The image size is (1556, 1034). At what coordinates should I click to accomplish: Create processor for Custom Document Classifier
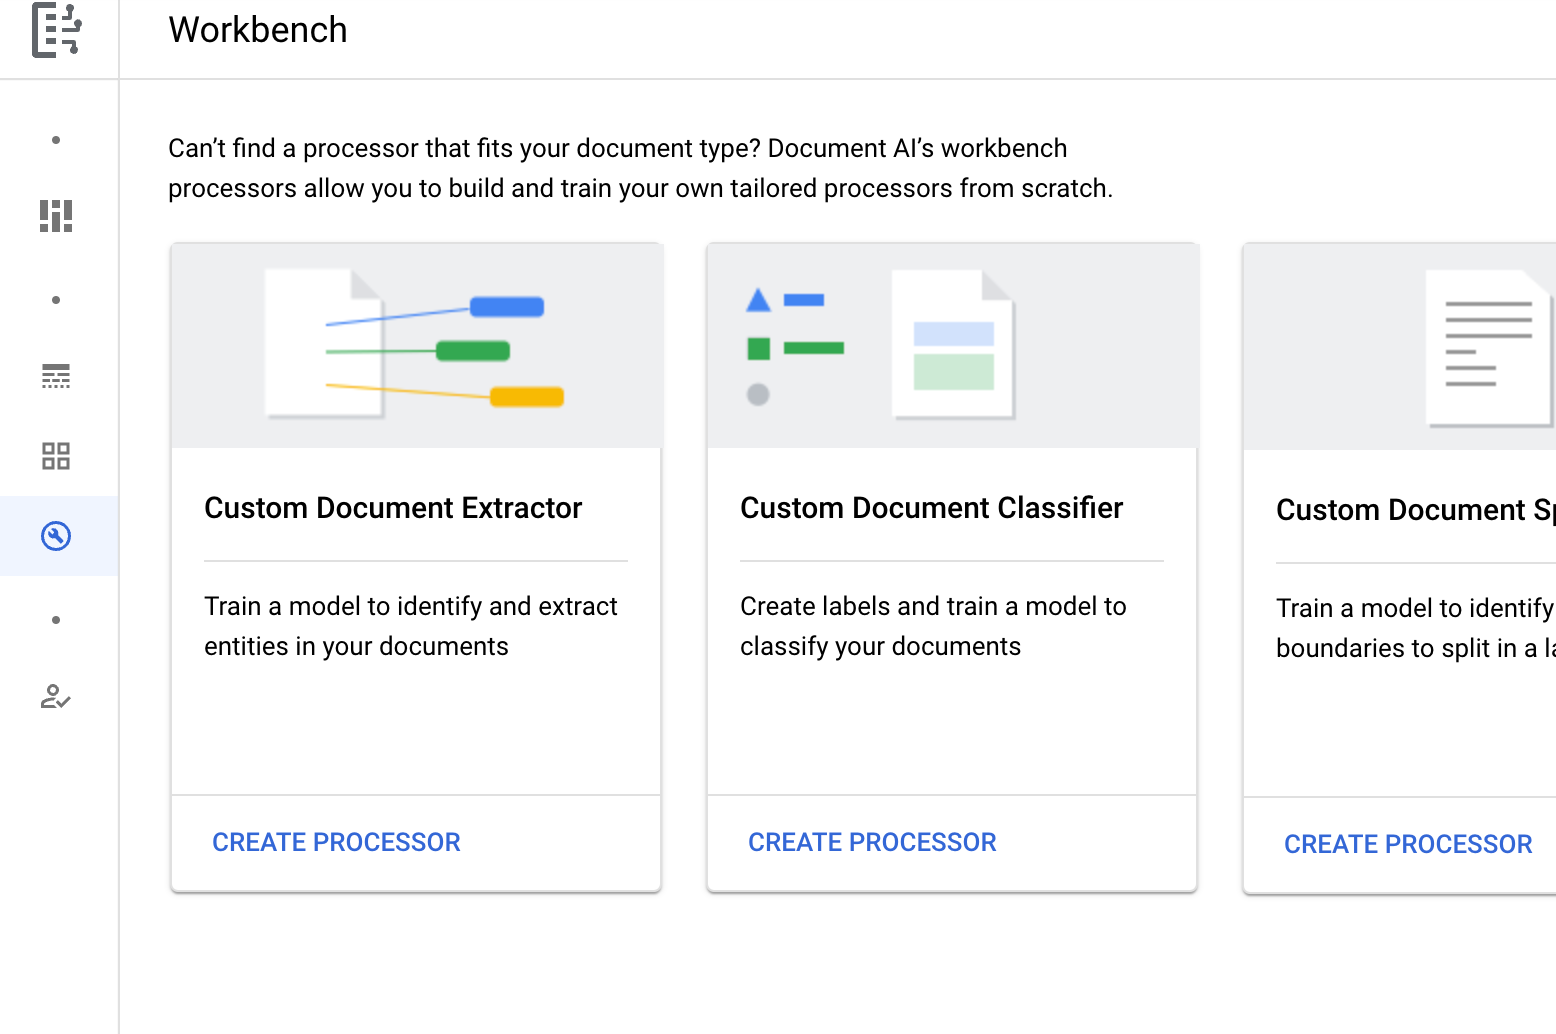(872, 842)
